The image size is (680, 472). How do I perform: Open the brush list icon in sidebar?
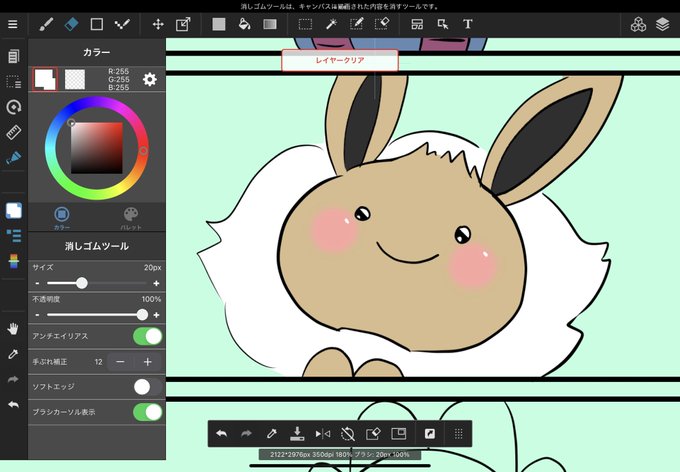pyautogui.click(x=13, y=236)
